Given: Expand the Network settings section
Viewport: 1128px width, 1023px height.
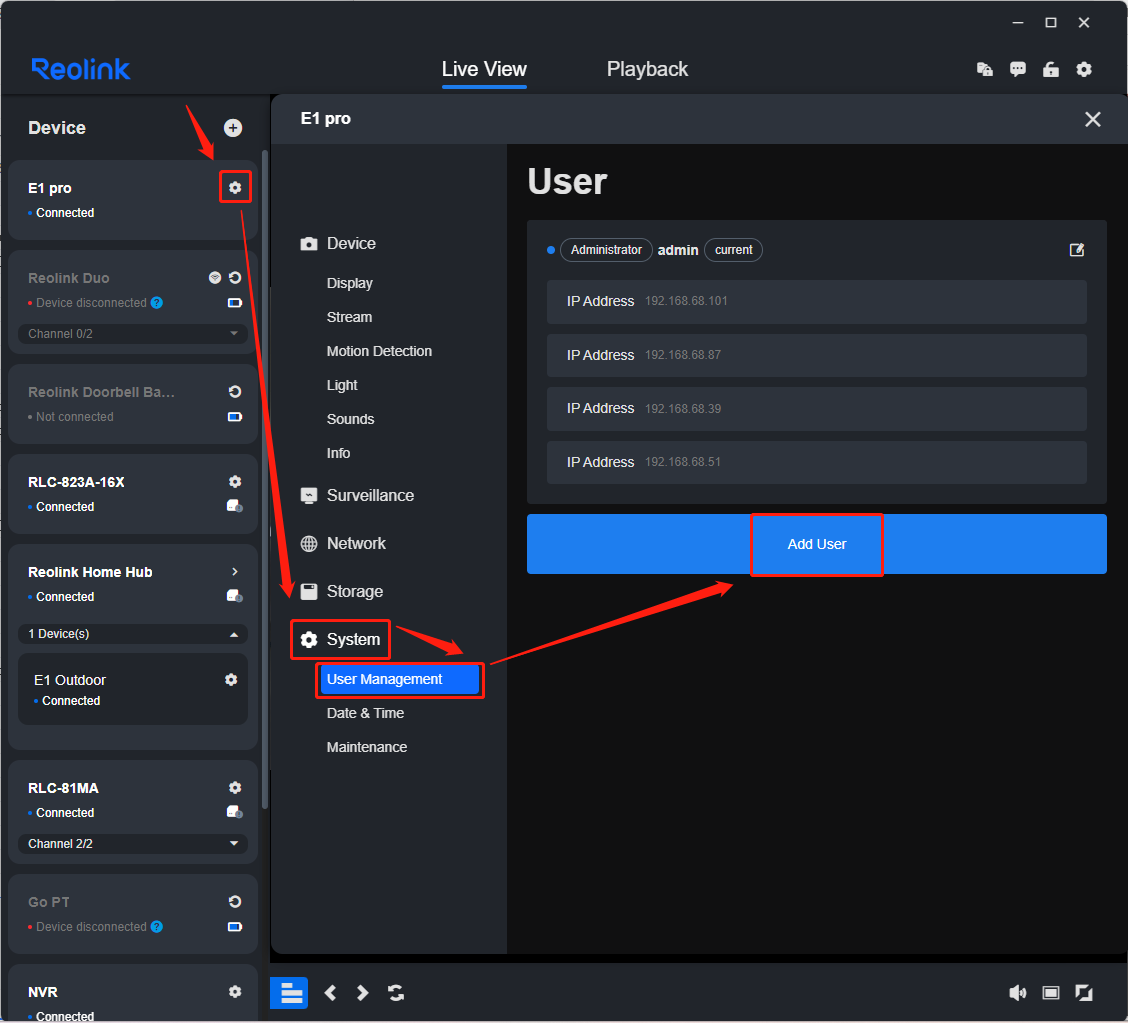Looking at the screenshot, I should 343,544.
